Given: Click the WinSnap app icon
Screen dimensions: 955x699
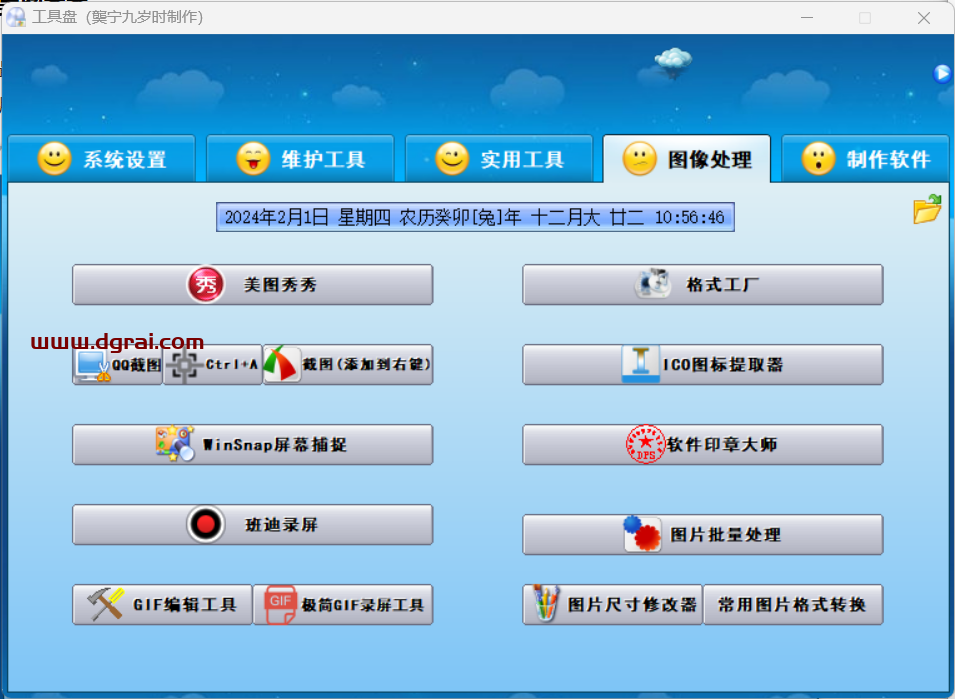Looking at the screenshot, I should click(175, 443).
